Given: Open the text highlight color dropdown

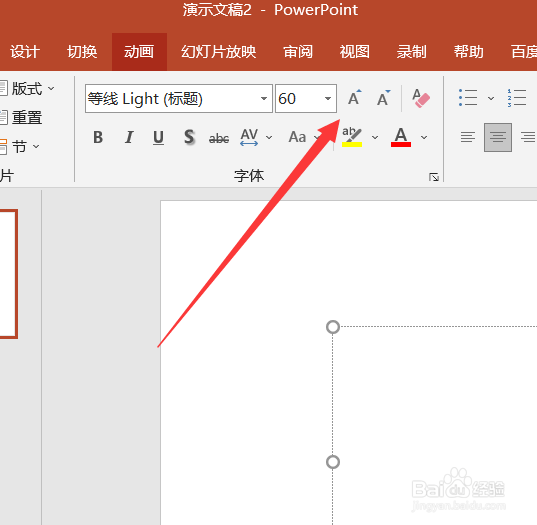Looking at the screenshot, I should (375, 138).
